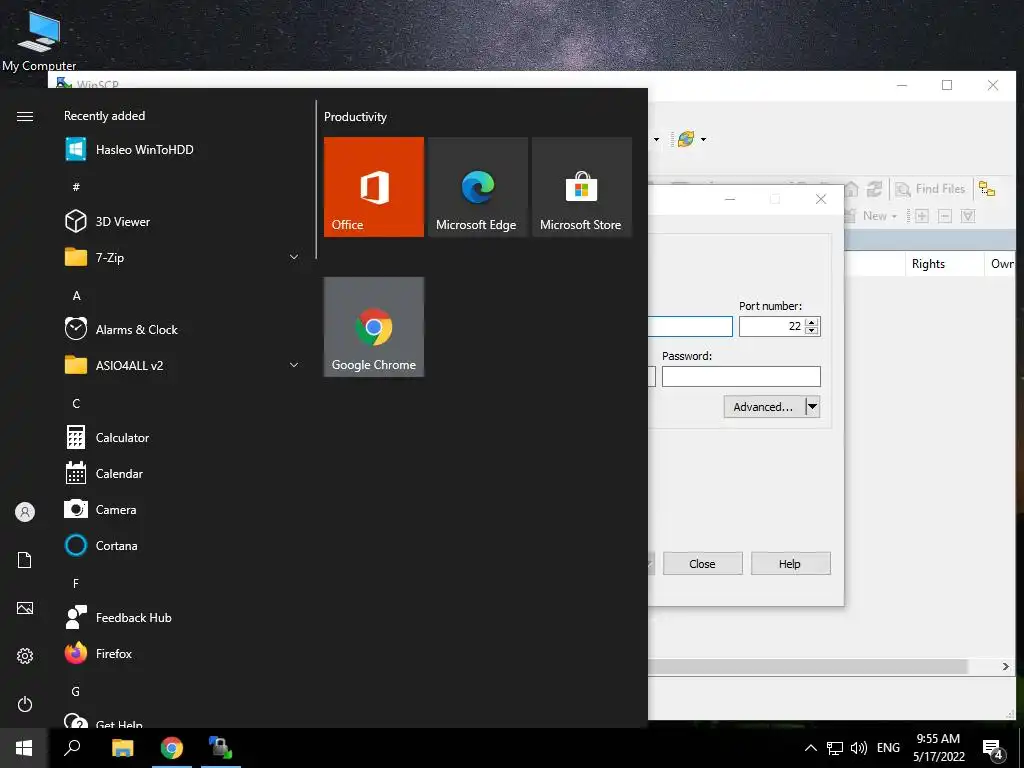Click the Password input field
This screenshot has width=1024, height=768.
741,377
